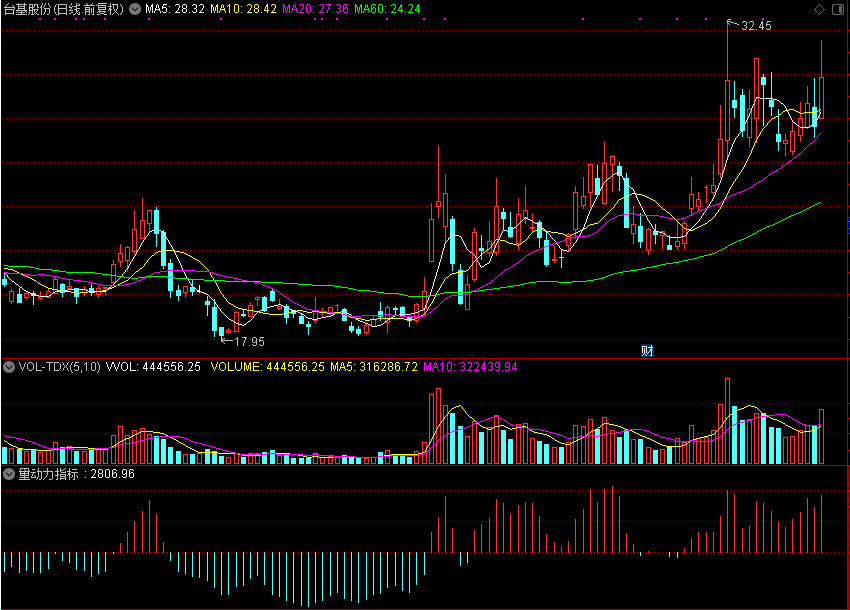The width and height of the screenshot is (850, 610).
Task: Click the VVOL: 444556.25 value
Action: coord(153,367)
